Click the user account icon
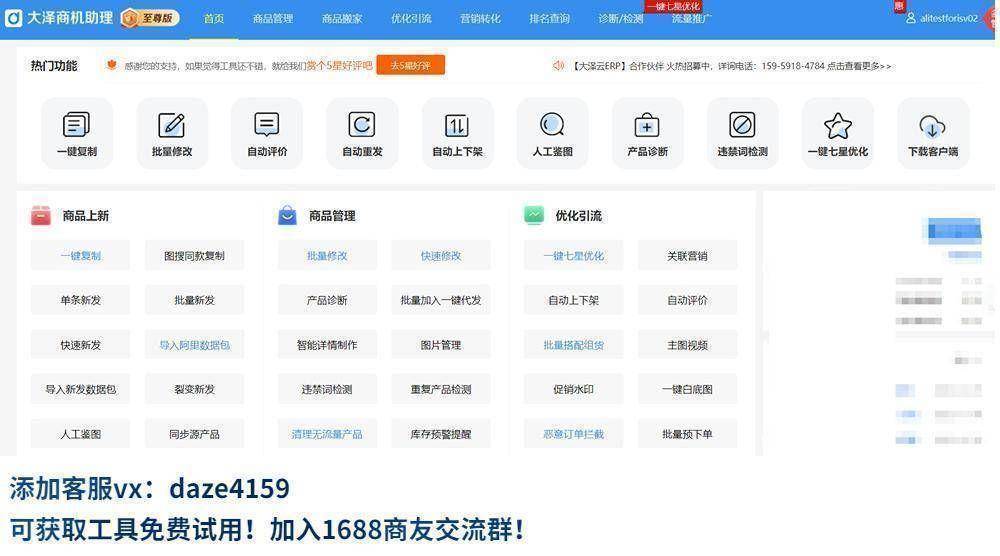The width and height of the screenshot is (1000, 556). pyautogui.click(x=911, y=18)
